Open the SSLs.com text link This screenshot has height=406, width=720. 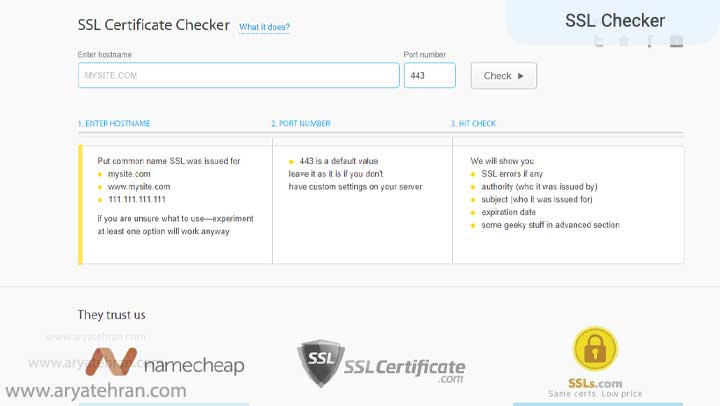pos(595,383)
